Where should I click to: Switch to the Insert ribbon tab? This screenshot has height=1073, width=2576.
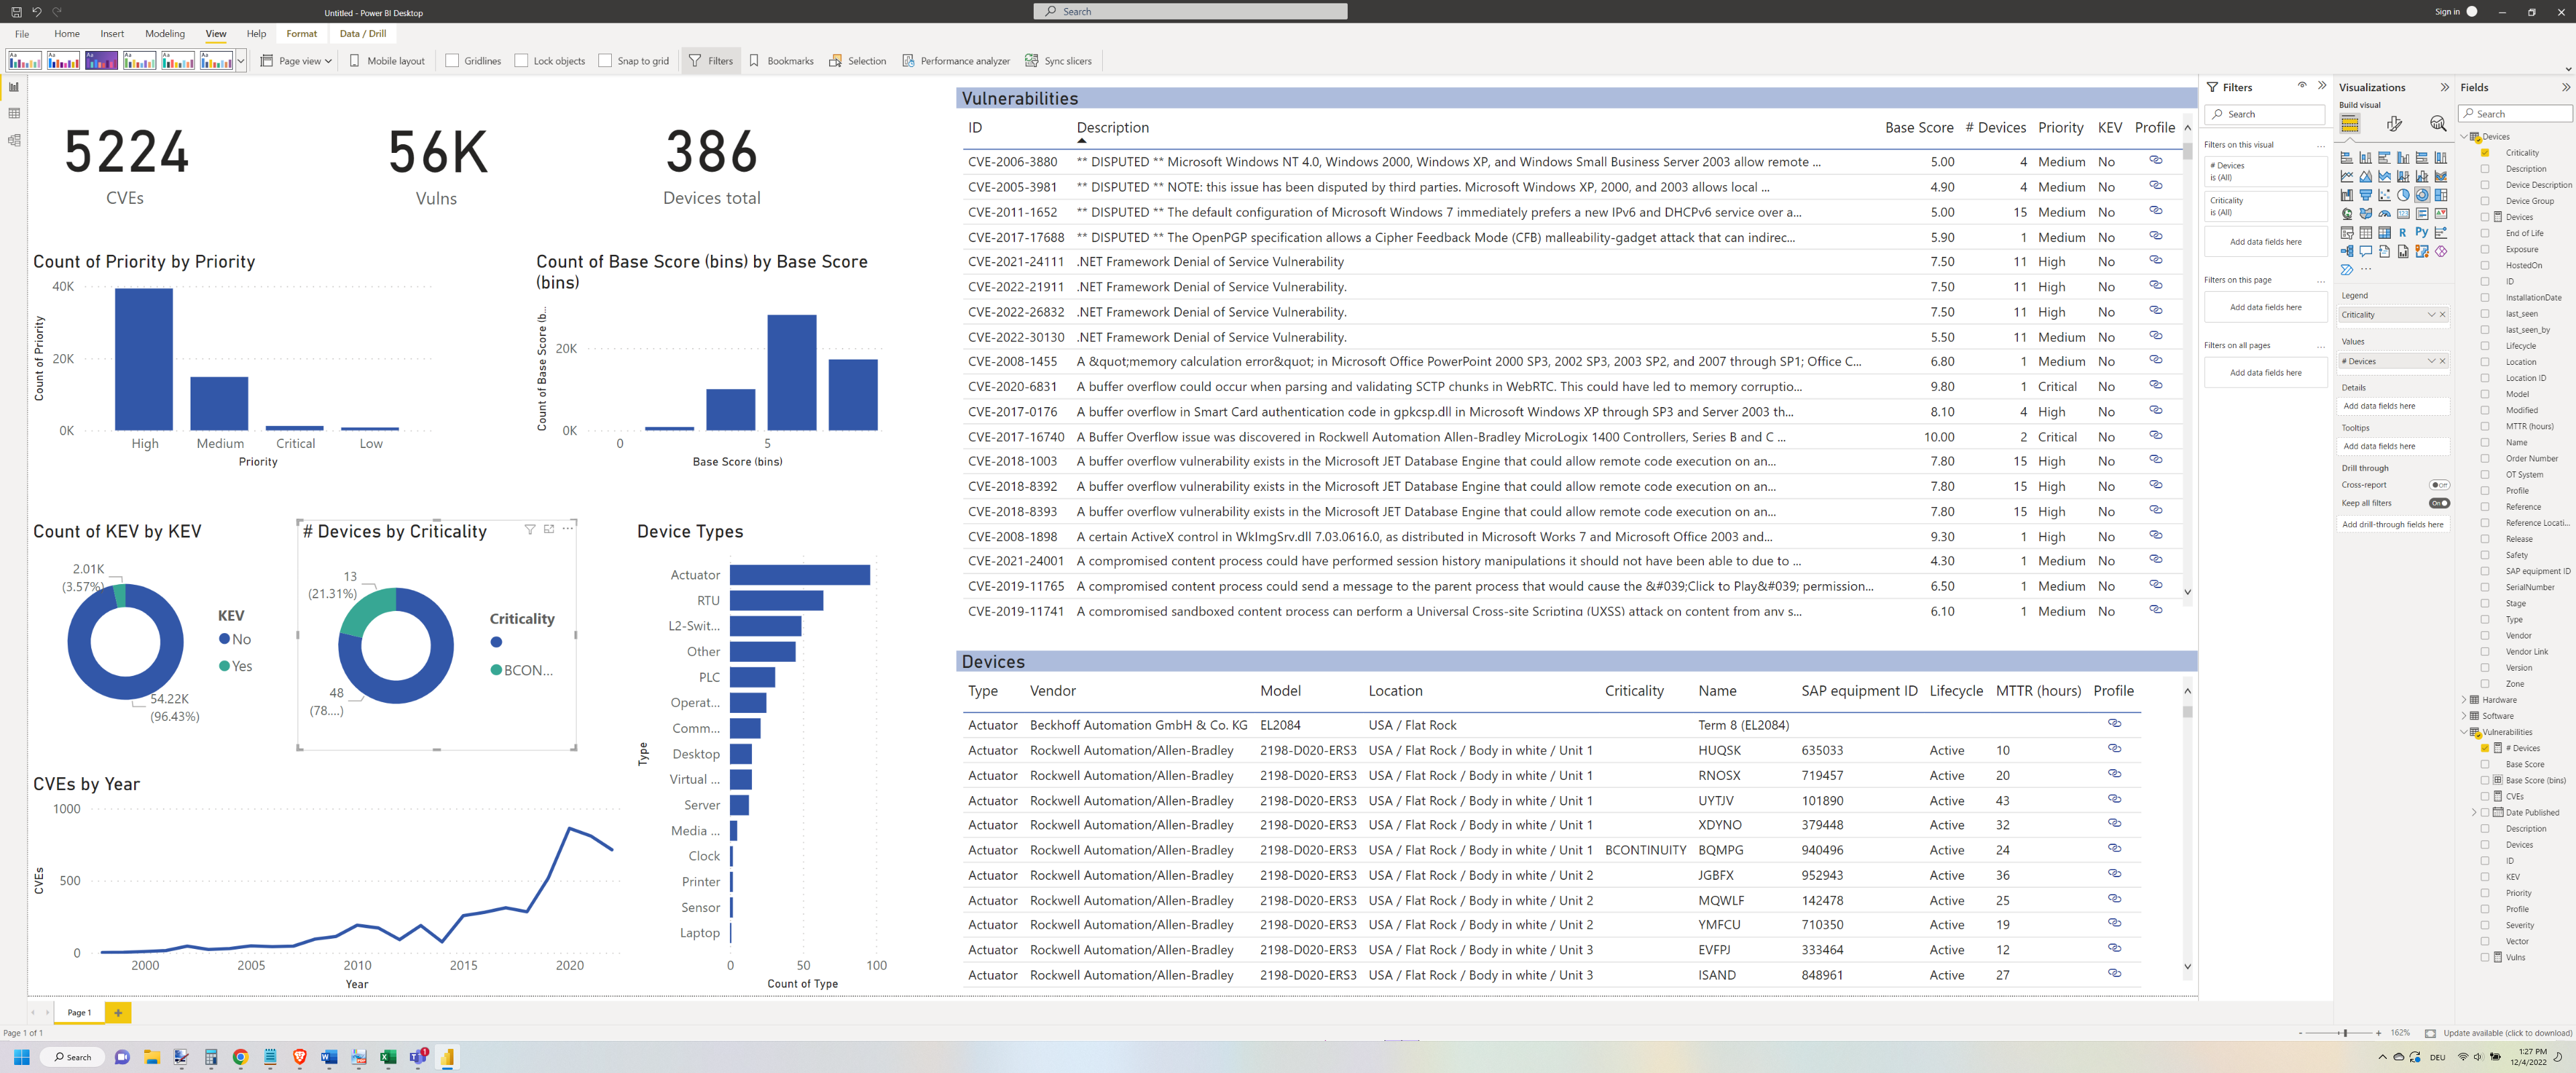[x=112, y=34]
